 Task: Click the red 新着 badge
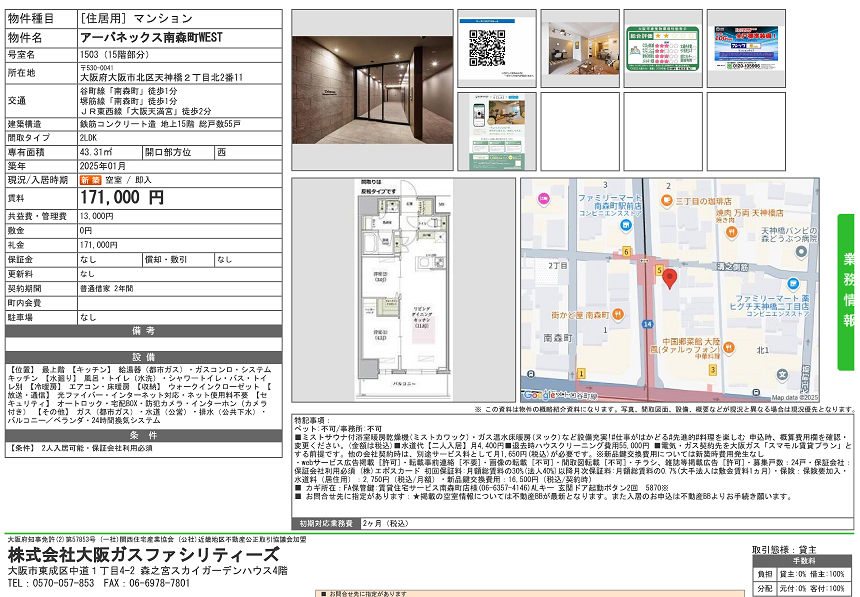point(90,180)
